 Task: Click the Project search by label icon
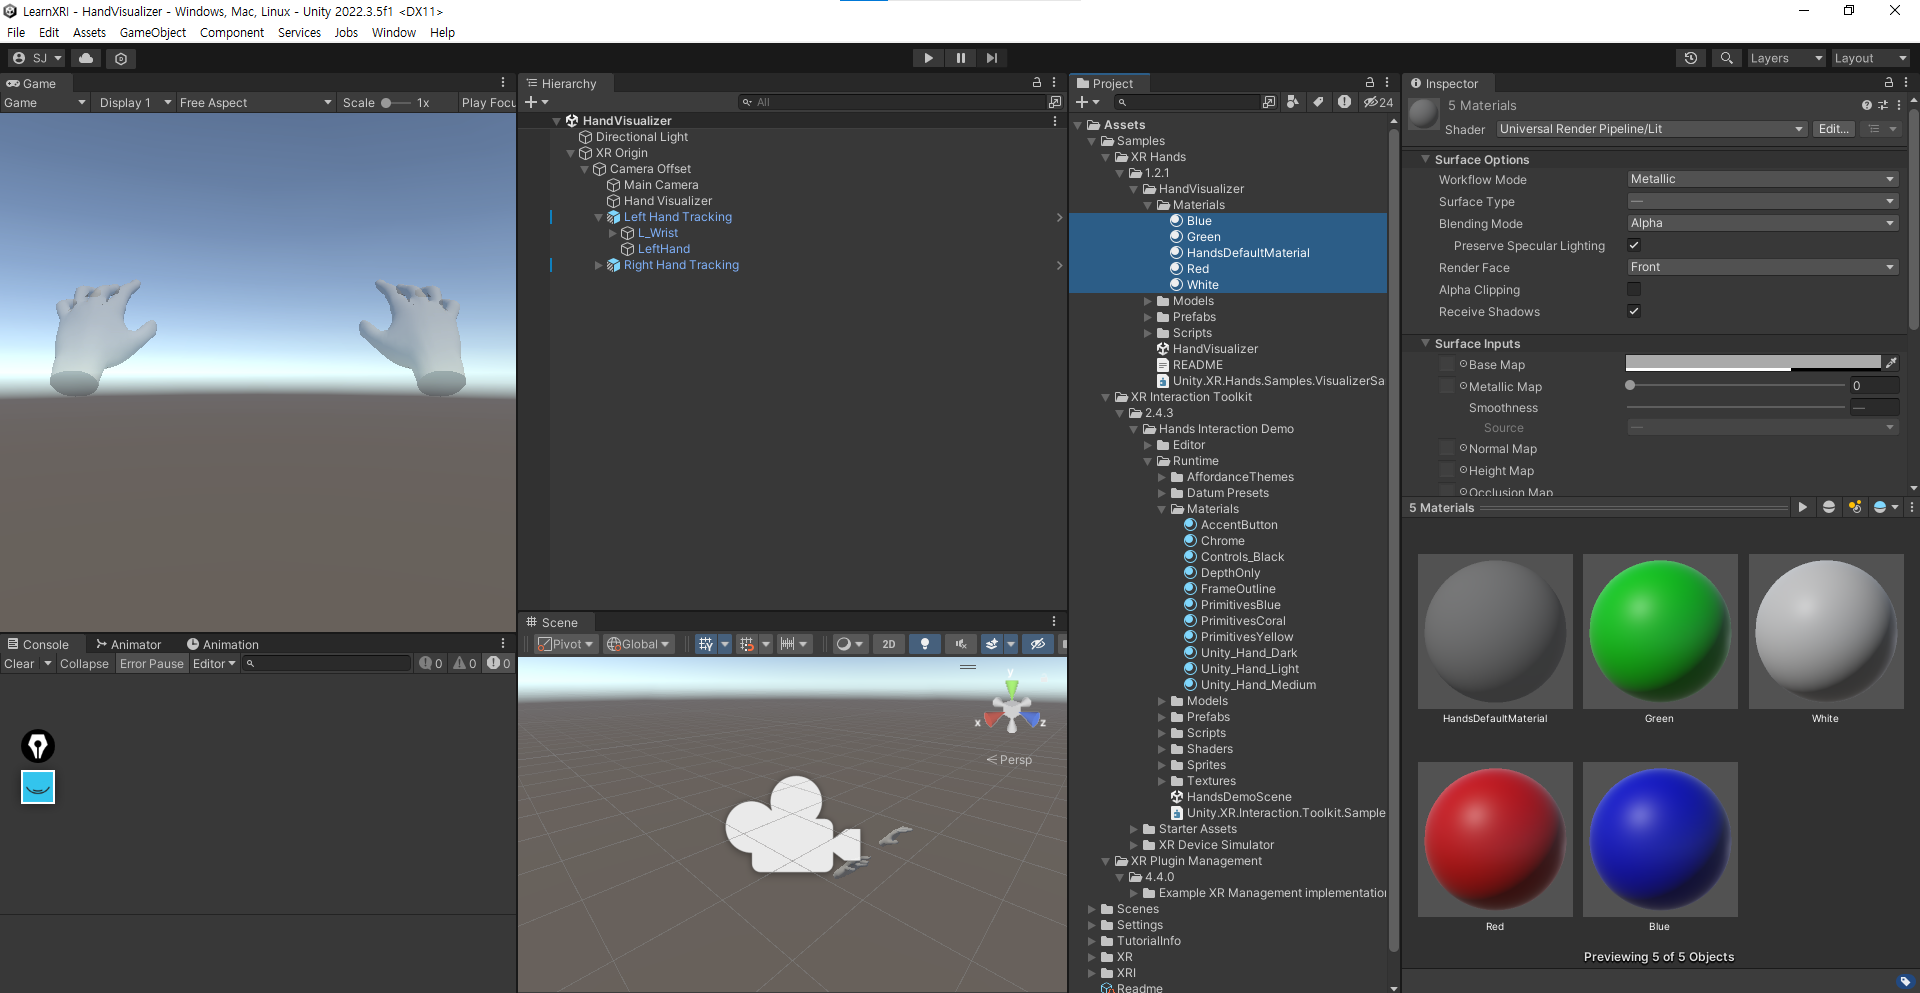[x=1318, y=102]
